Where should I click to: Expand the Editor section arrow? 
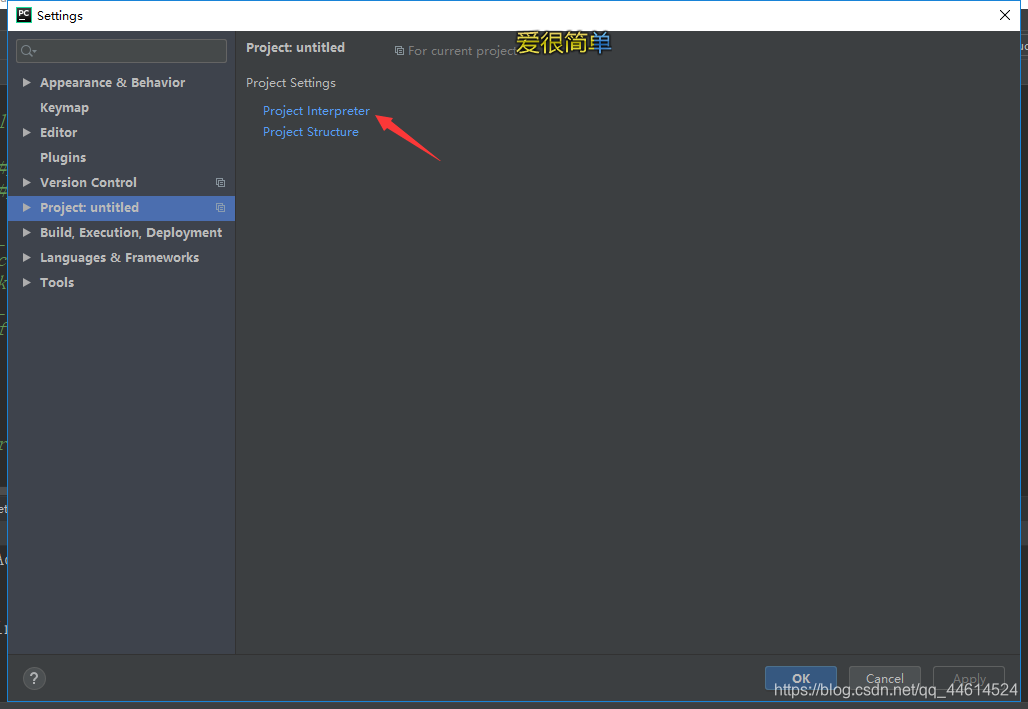(26, 132)
